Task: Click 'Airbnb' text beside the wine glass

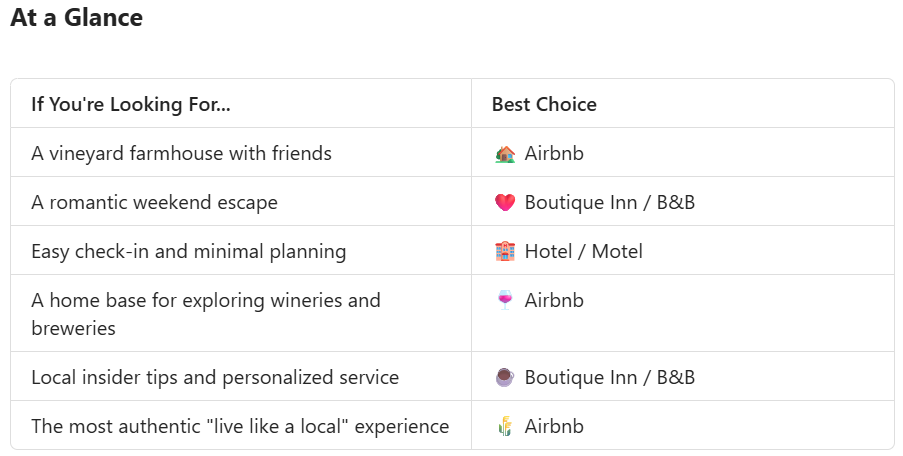Action: coord(554,301)
